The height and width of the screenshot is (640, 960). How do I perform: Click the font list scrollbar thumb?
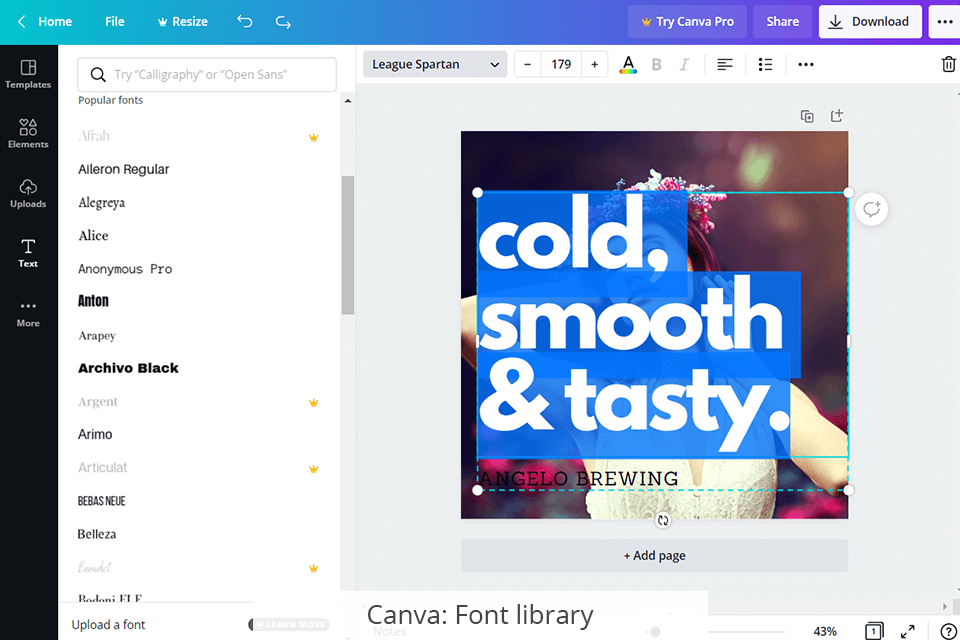tap(348, 245)
